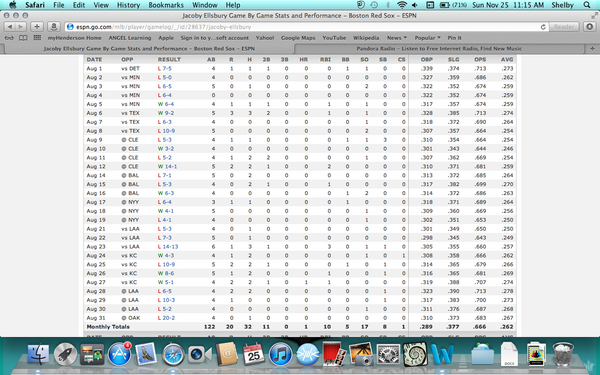The image size is (600, 375).
Task: Open the Bookmarks book icon
Action: (23, 38)
